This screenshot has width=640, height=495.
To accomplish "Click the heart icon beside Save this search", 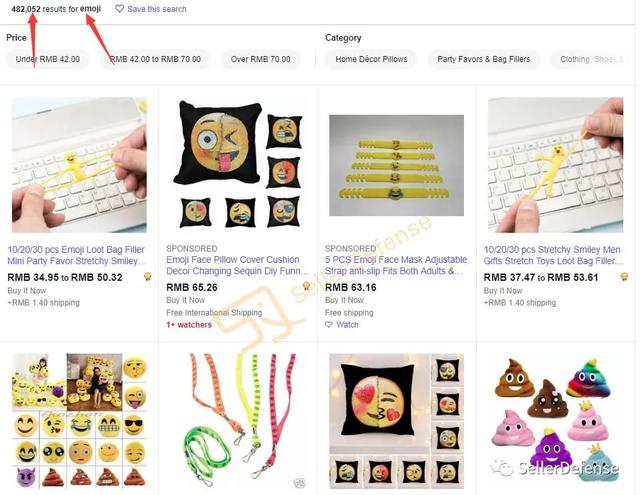I will 119,9.
